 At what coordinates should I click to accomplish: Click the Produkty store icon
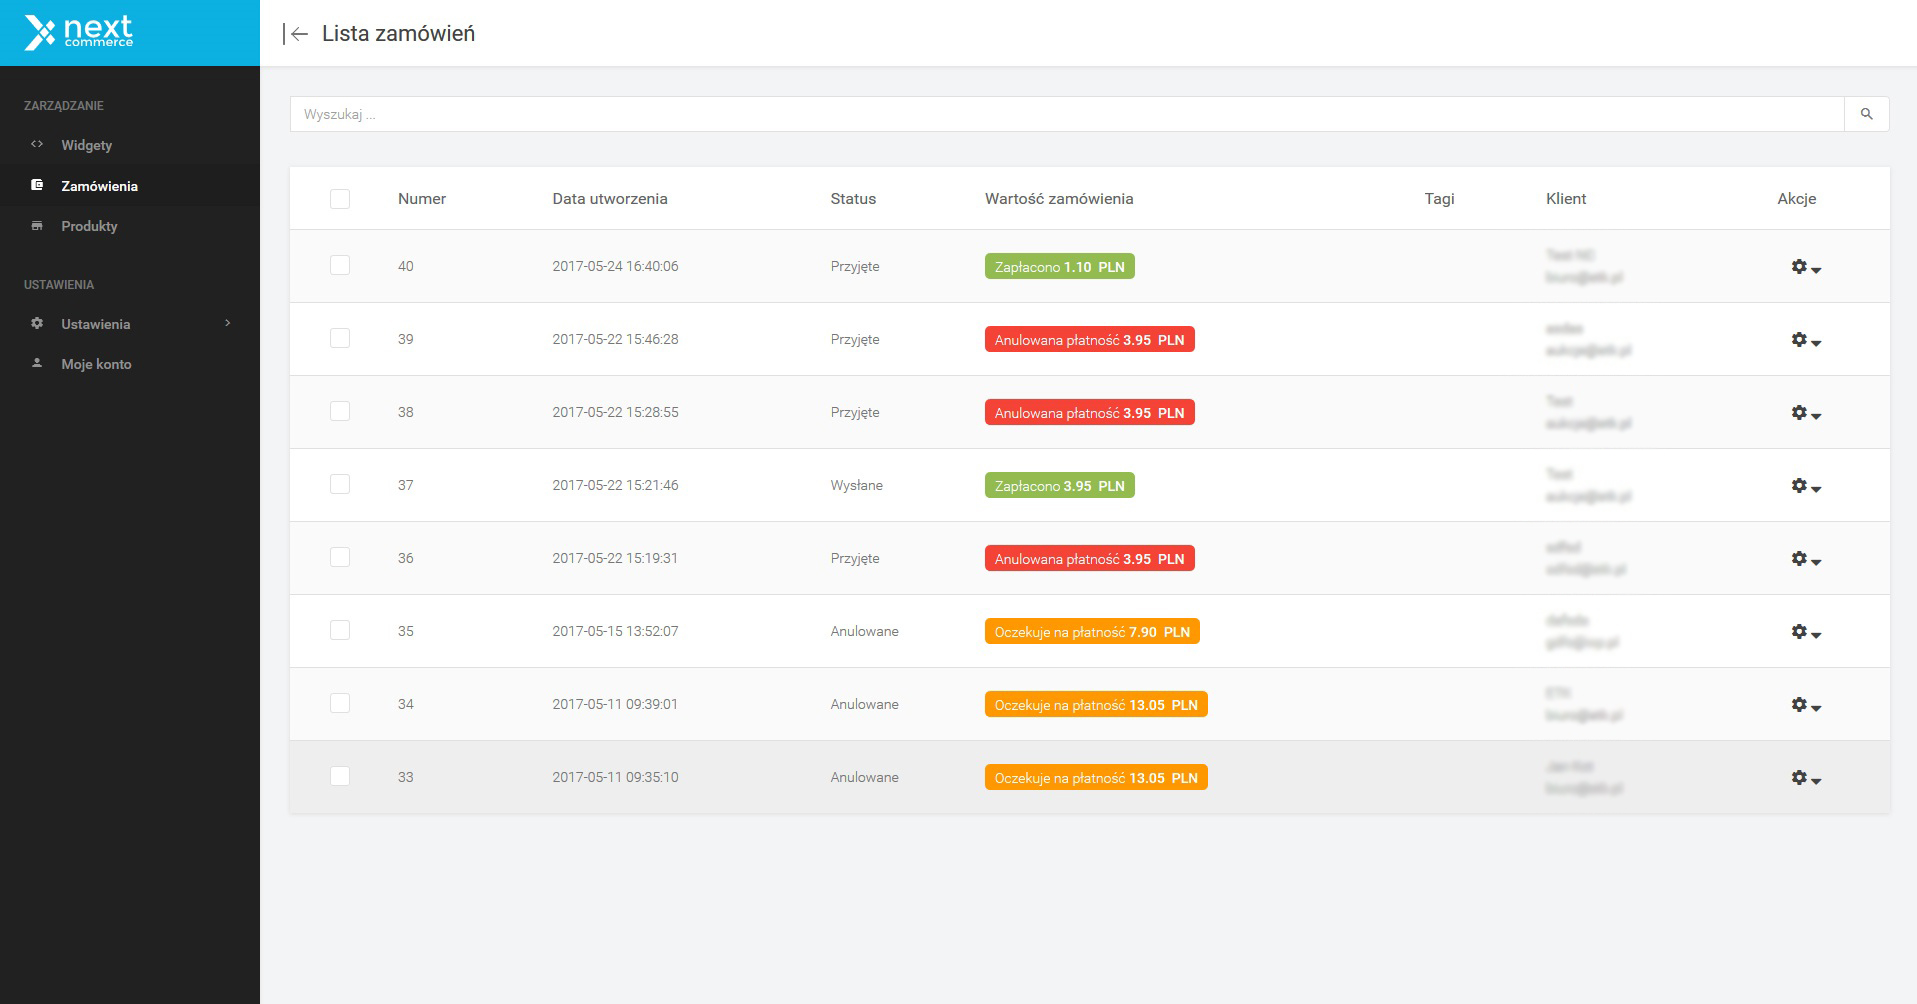[37, 226]
